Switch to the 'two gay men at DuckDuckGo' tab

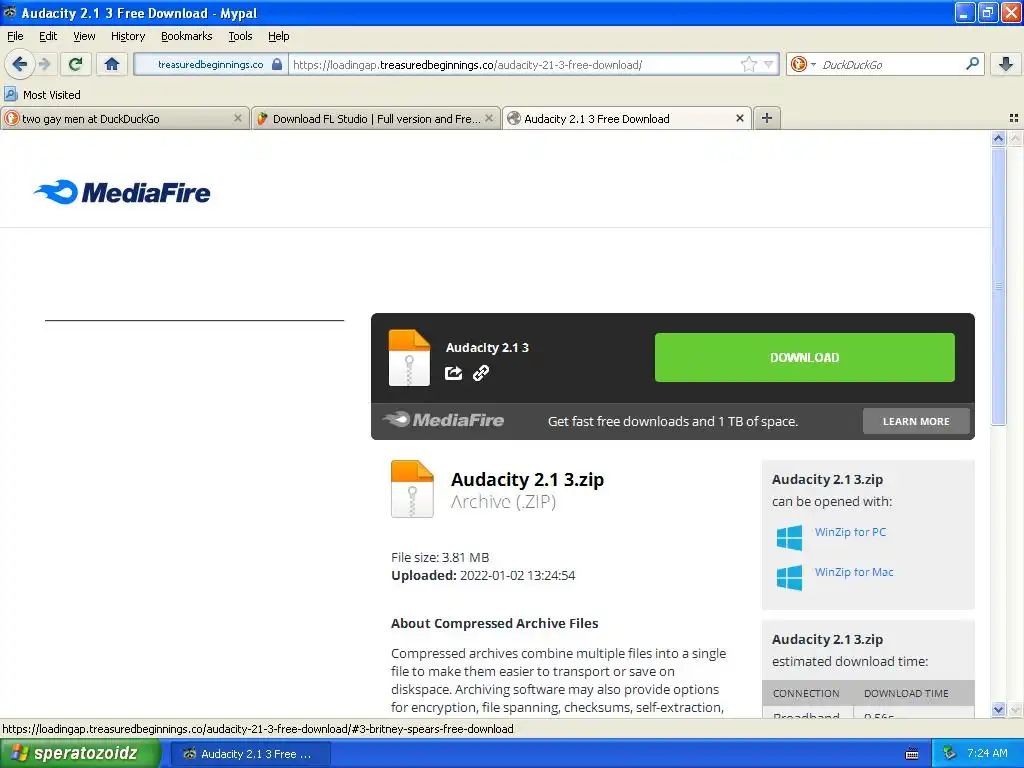pos(124,118)
